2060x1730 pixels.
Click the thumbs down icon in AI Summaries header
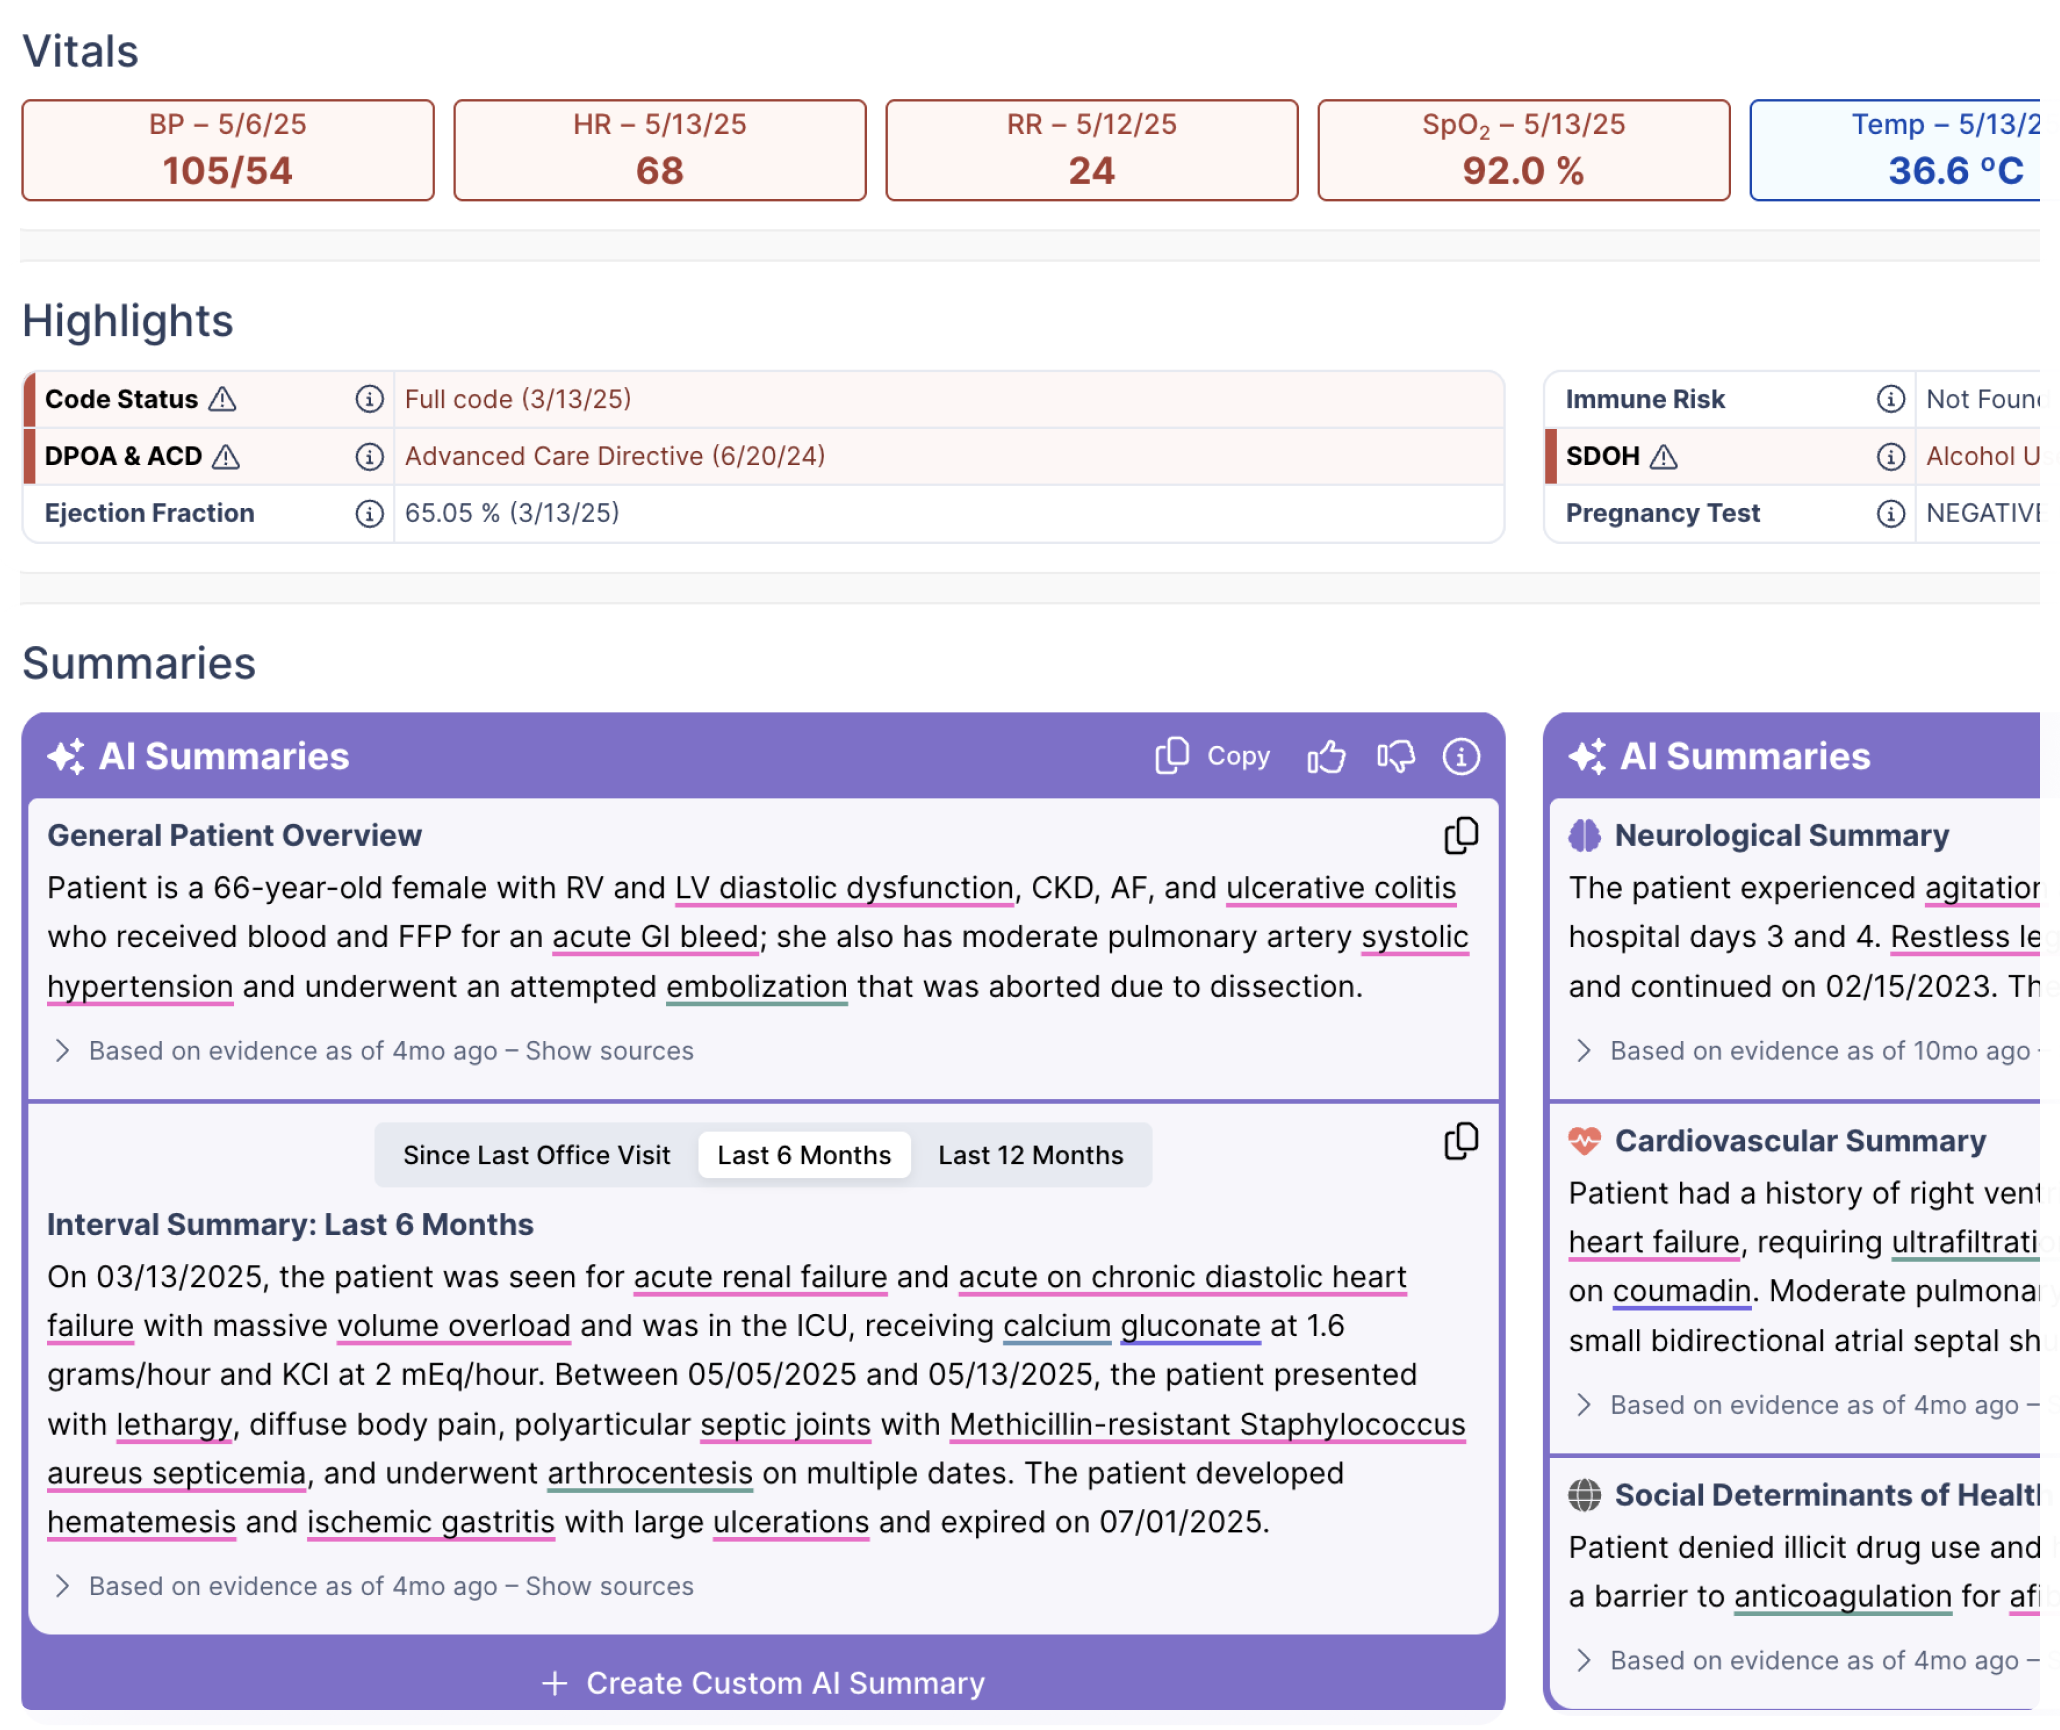[1395, 756]
